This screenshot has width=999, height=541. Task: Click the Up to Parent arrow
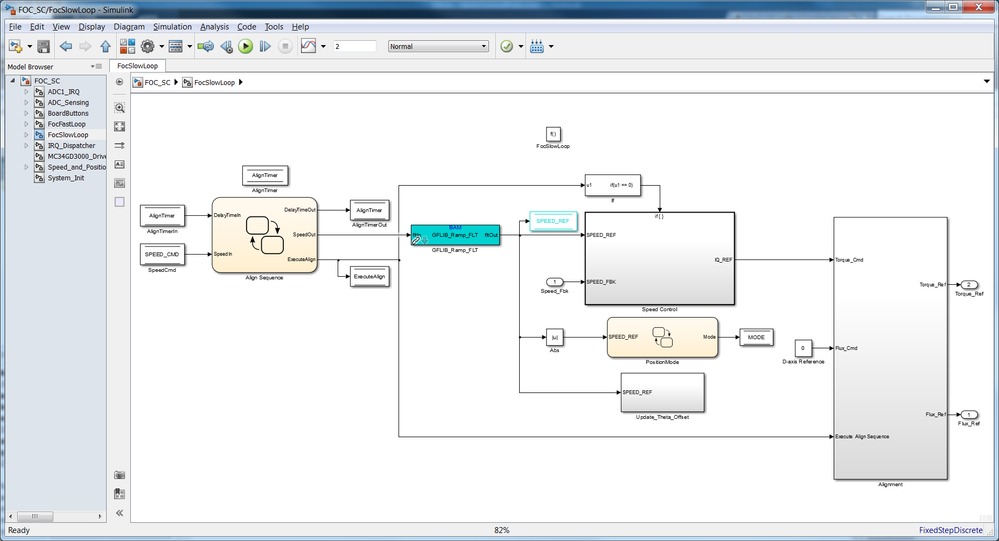click(105, 47)
